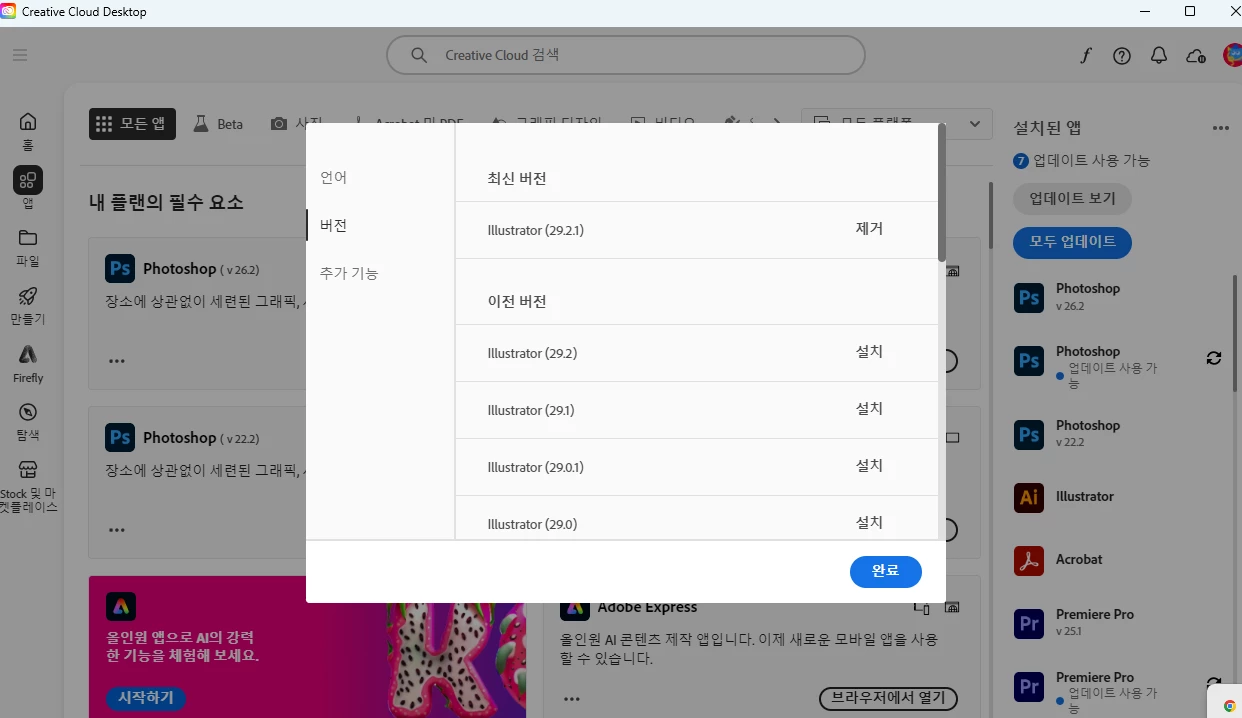Screen dimensions: 1242x718
Task: Open the 설치된 앱 panel more options
Action: coord(1220,128)
